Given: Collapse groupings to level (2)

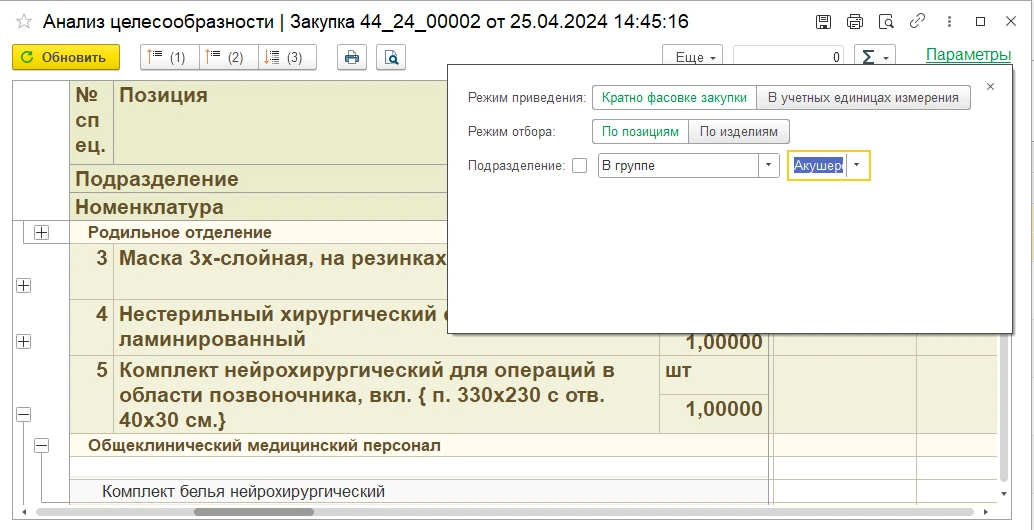Looking at the screenshot, I should pyautogui.click(x=228, y=57).
